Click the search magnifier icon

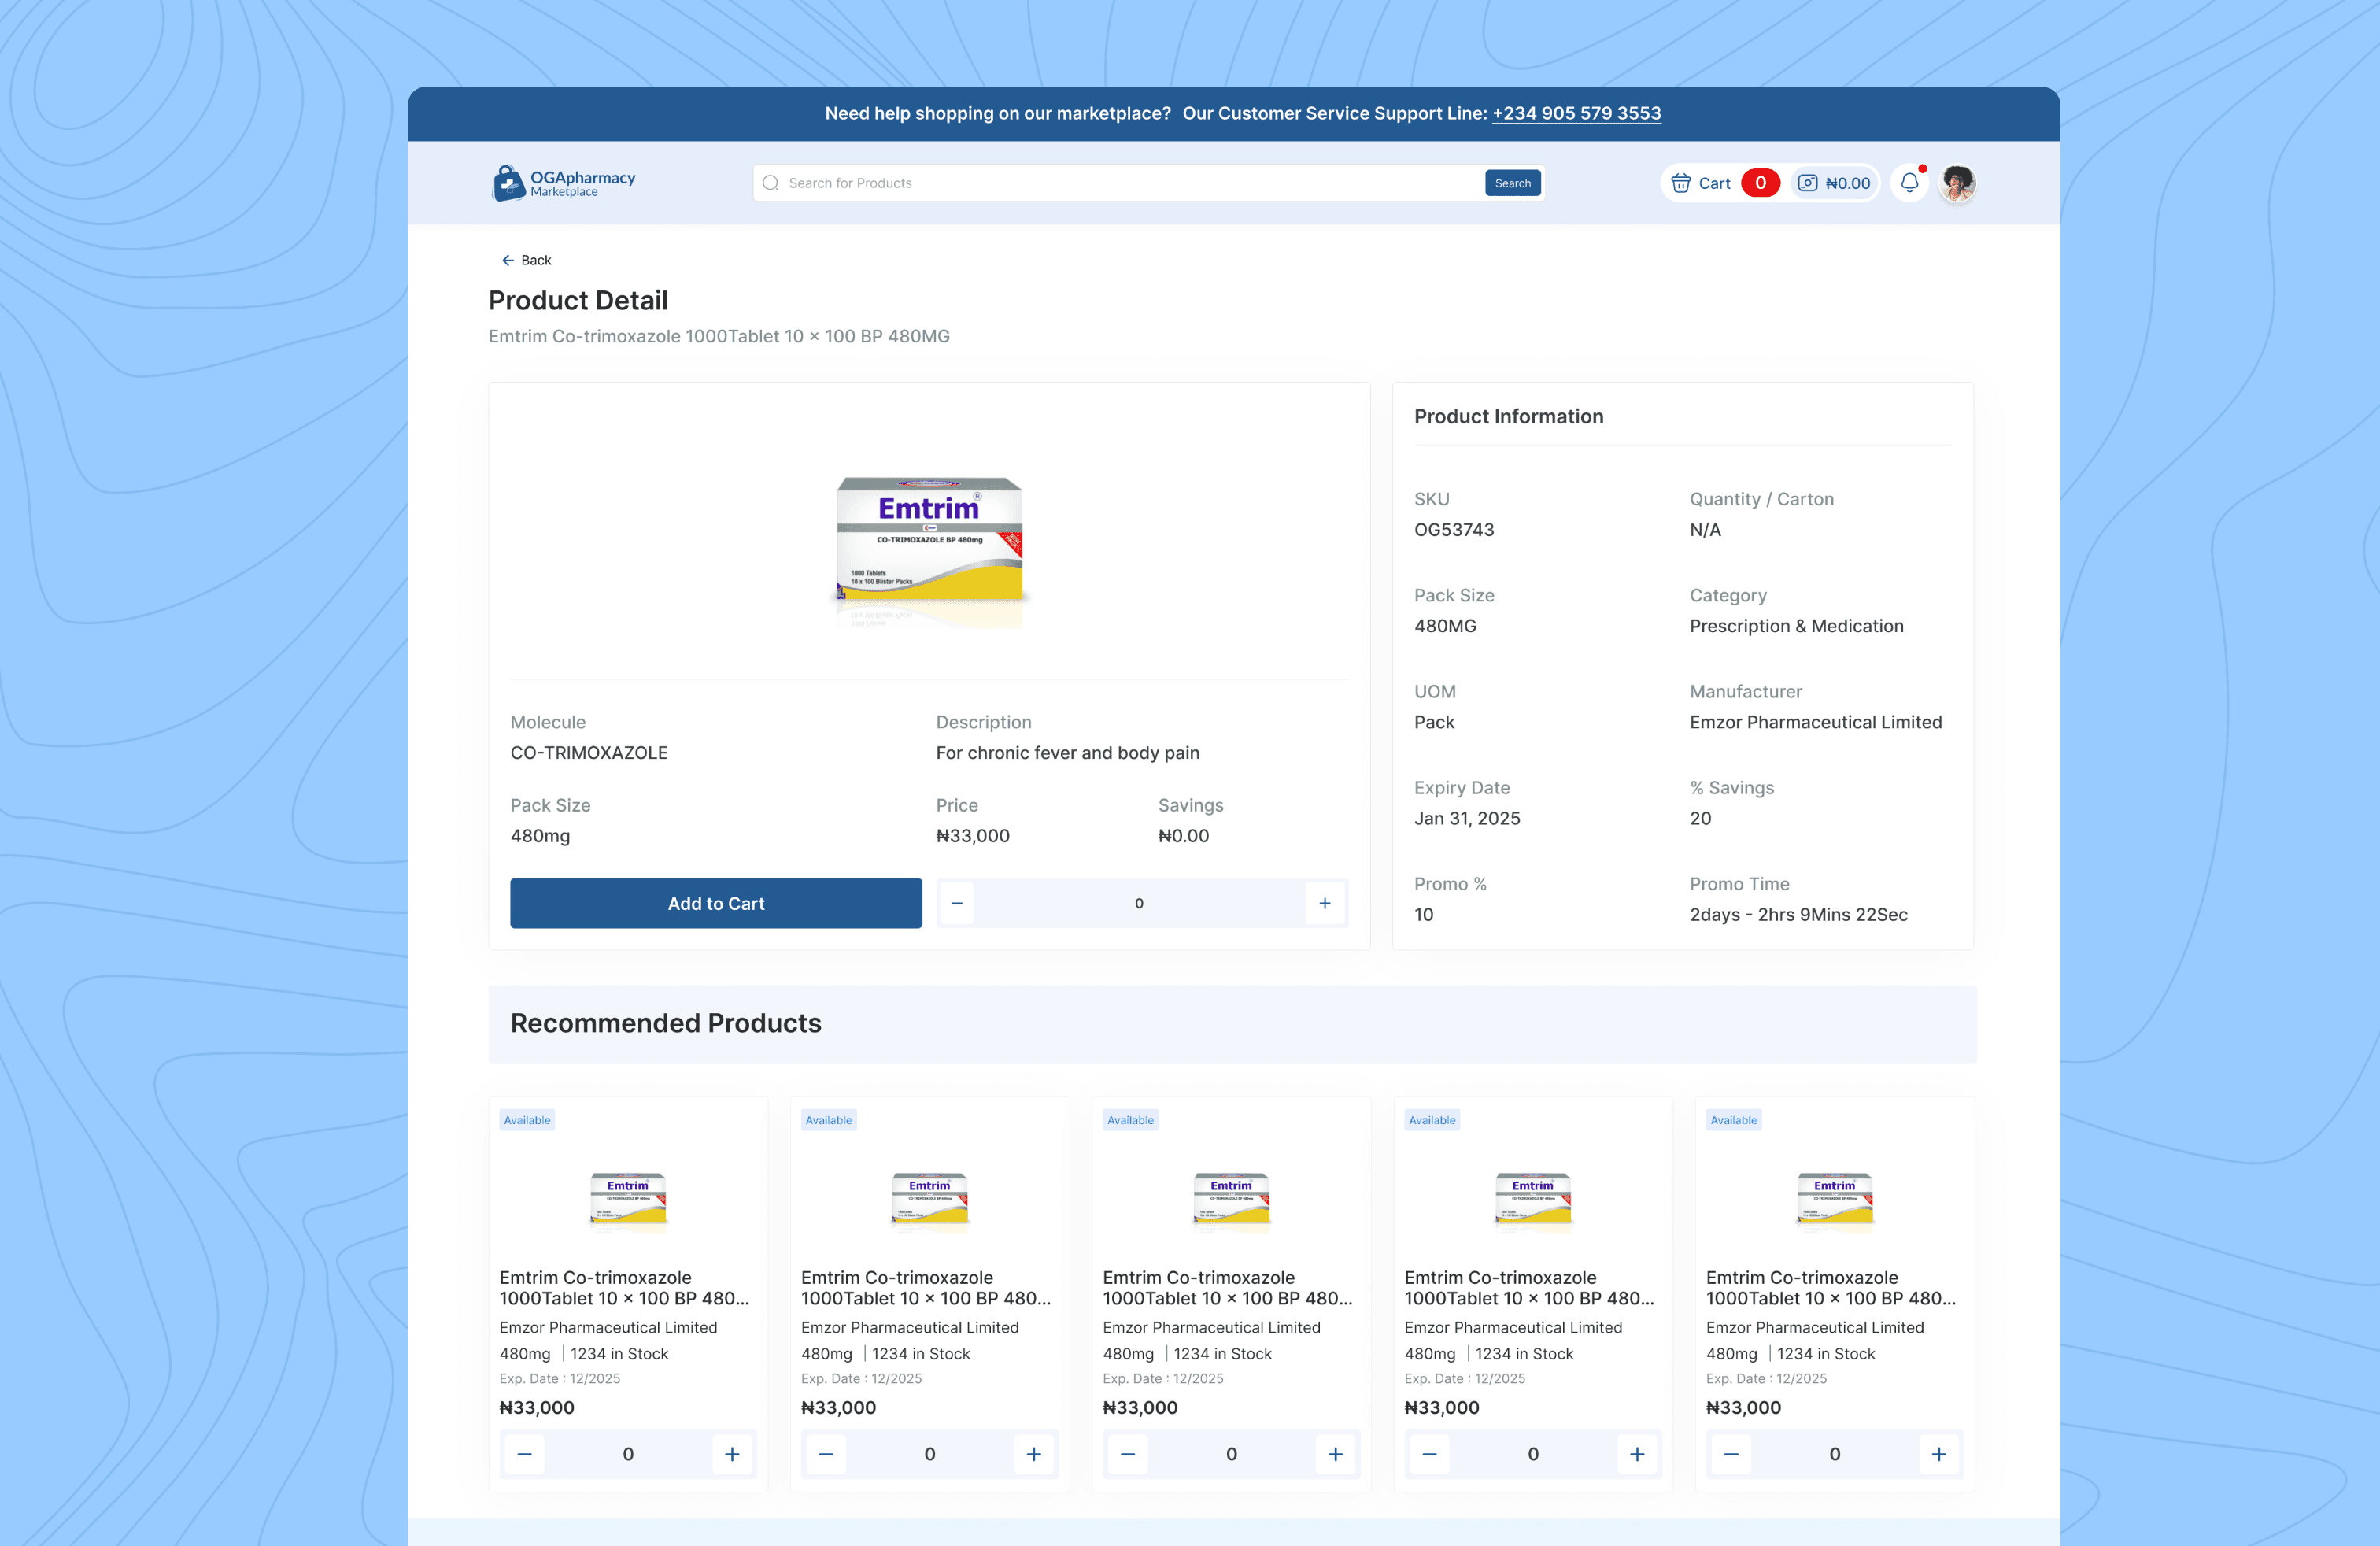[770, 183]
